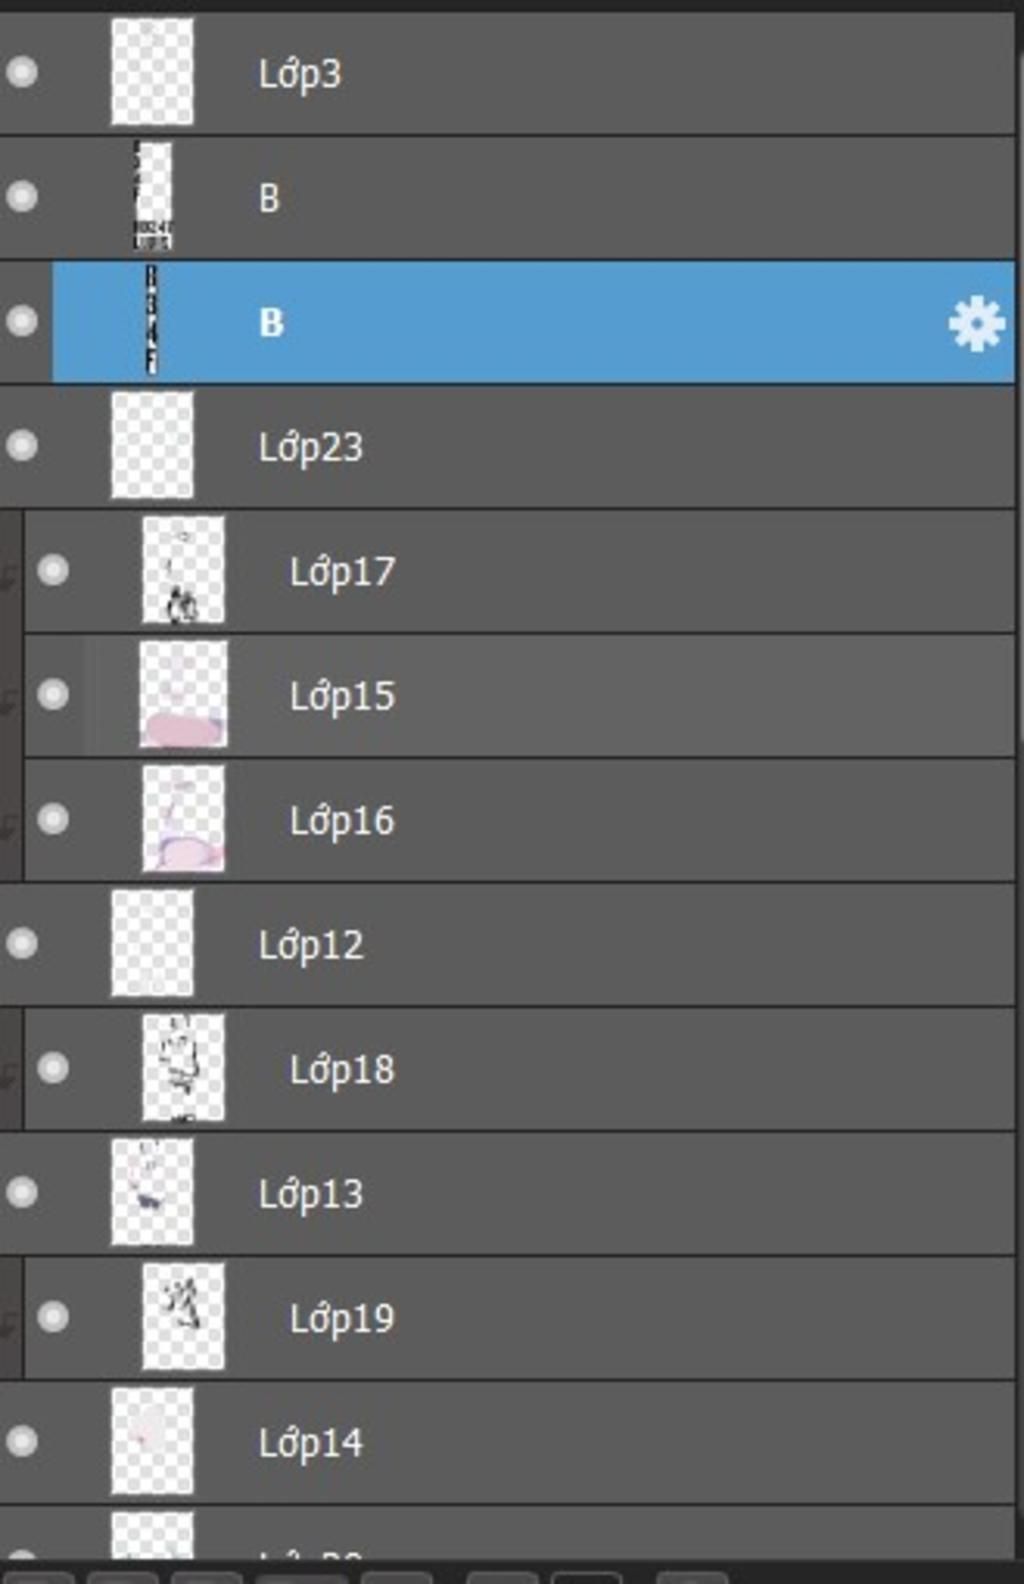The width and height of the screenshot is (1024, 1584).
Task: Select the Lớp15 layer thumbnail
Action: click(x=183, y=694)
